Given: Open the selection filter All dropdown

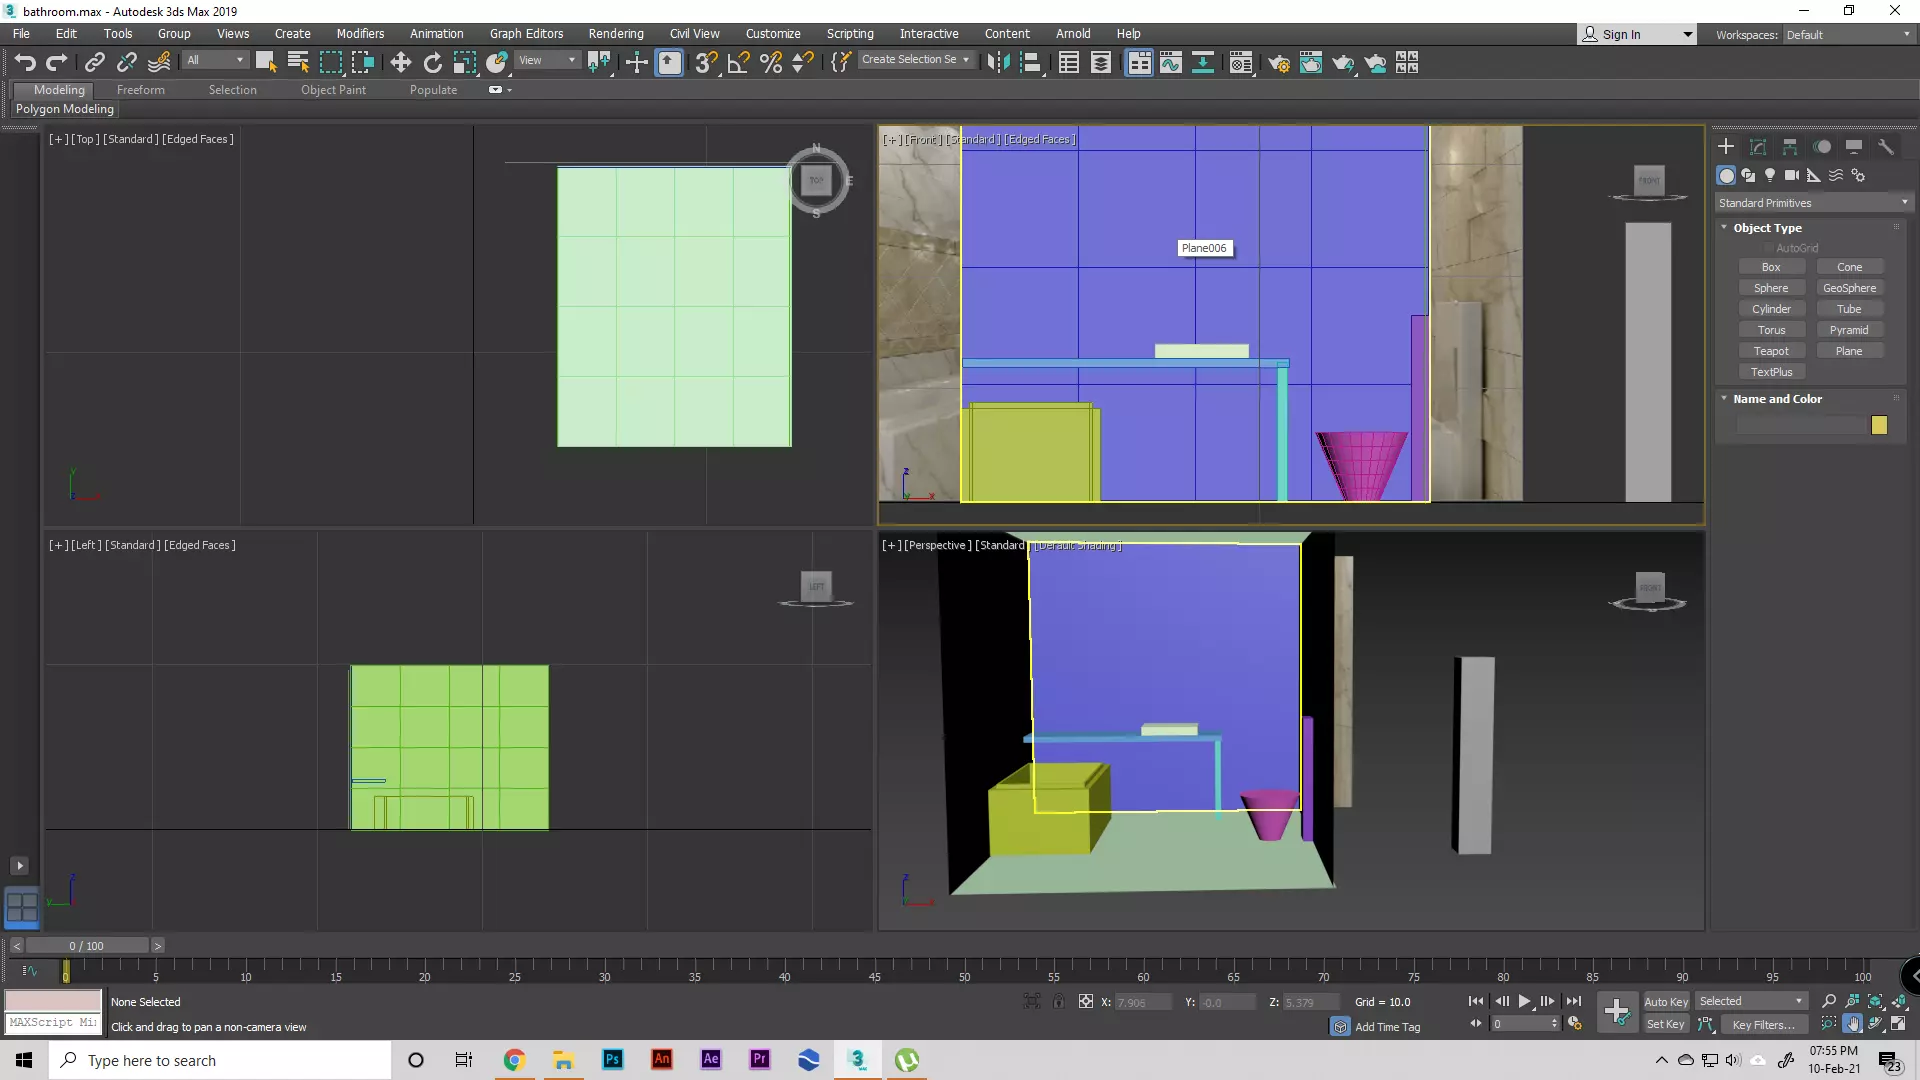Looking at the screenshot, I should pyautogui.click(x=215, y=60).
